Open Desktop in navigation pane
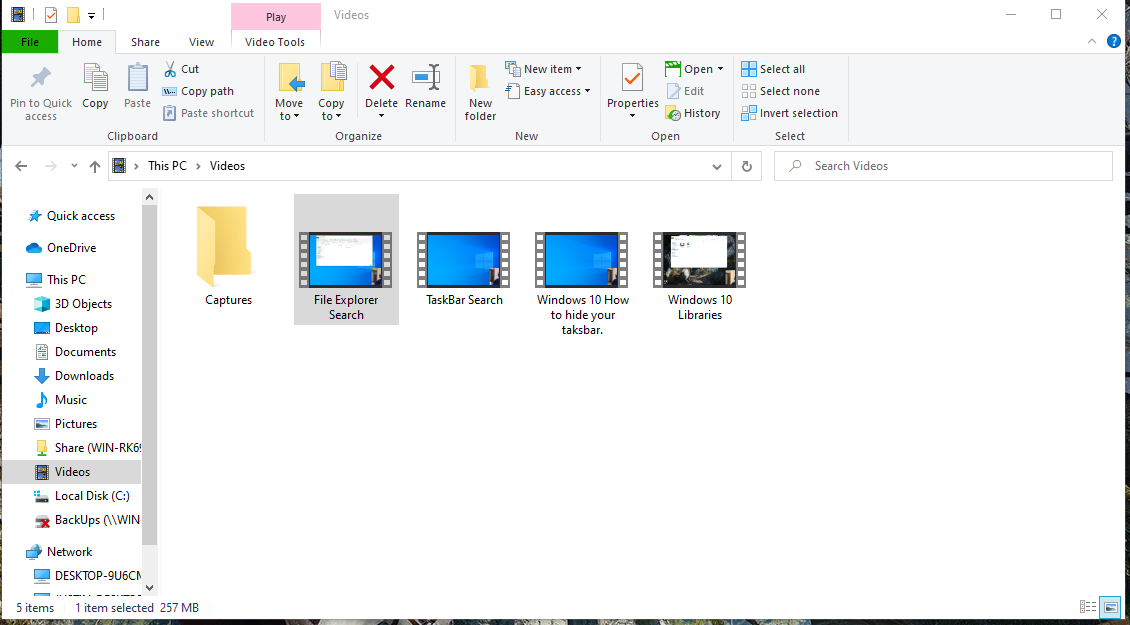 pyautogui.click(x=67, y=328)
